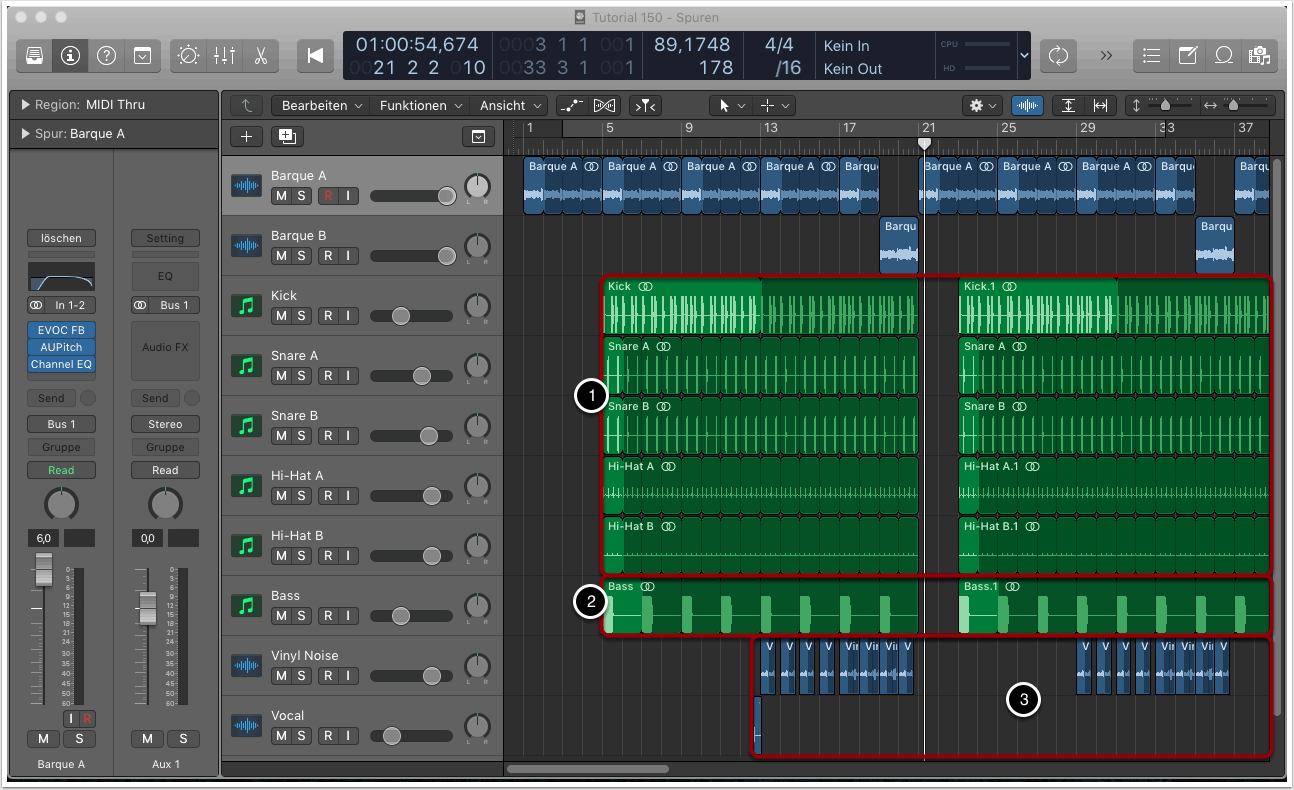This screenshot has height=790, width=1294.
Task: Click the Snare A volume slider
Action: (422, 376)
